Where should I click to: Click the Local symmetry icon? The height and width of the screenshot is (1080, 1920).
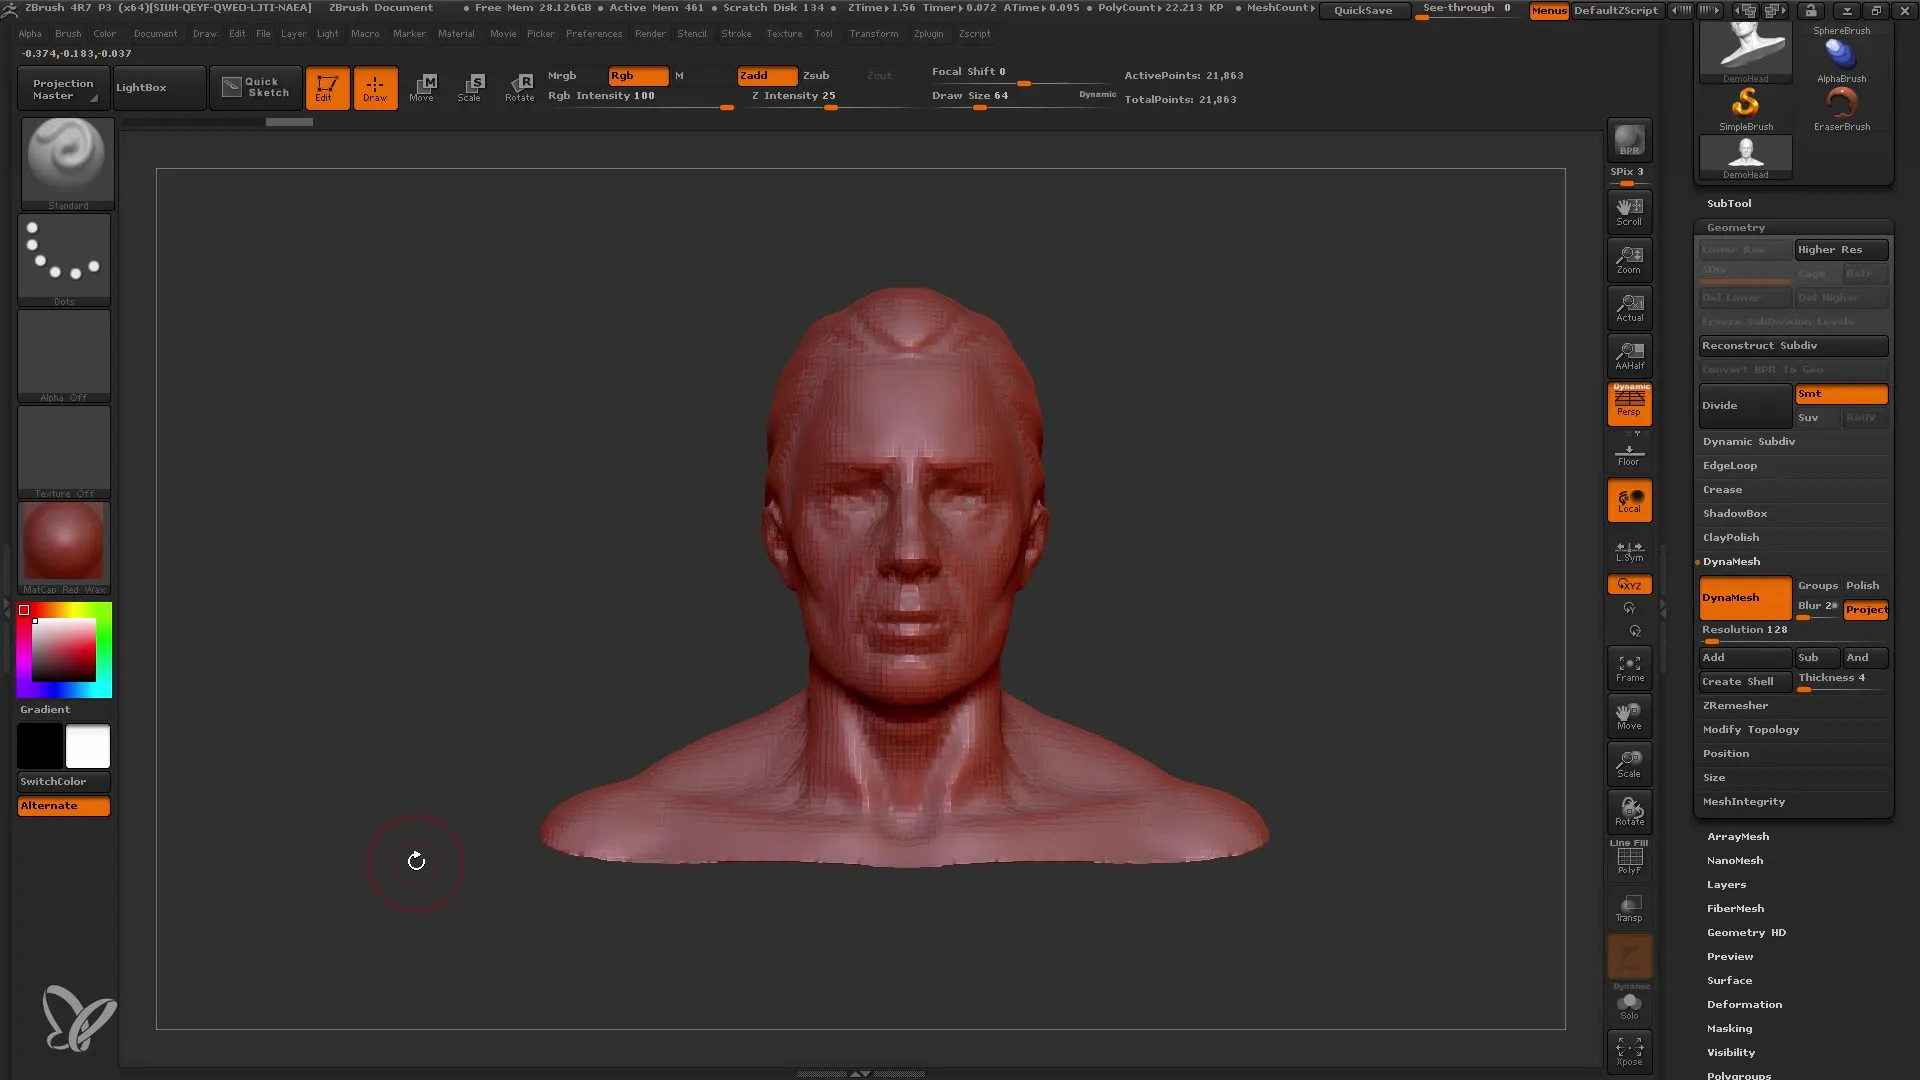click(x=1627, y=551)
